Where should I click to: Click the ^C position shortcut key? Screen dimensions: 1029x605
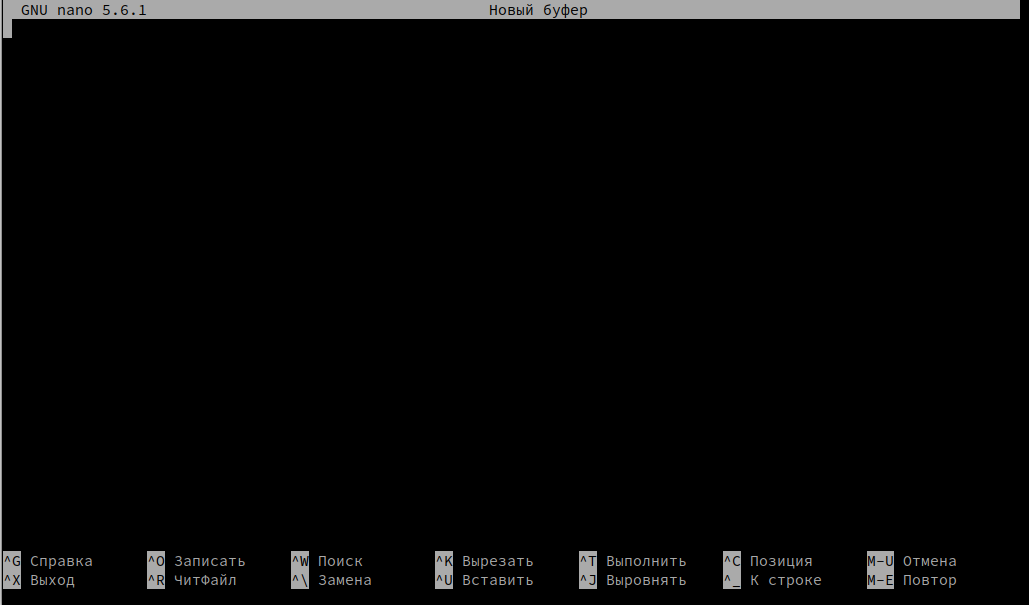pyautogui.click(x=732, y=561)
